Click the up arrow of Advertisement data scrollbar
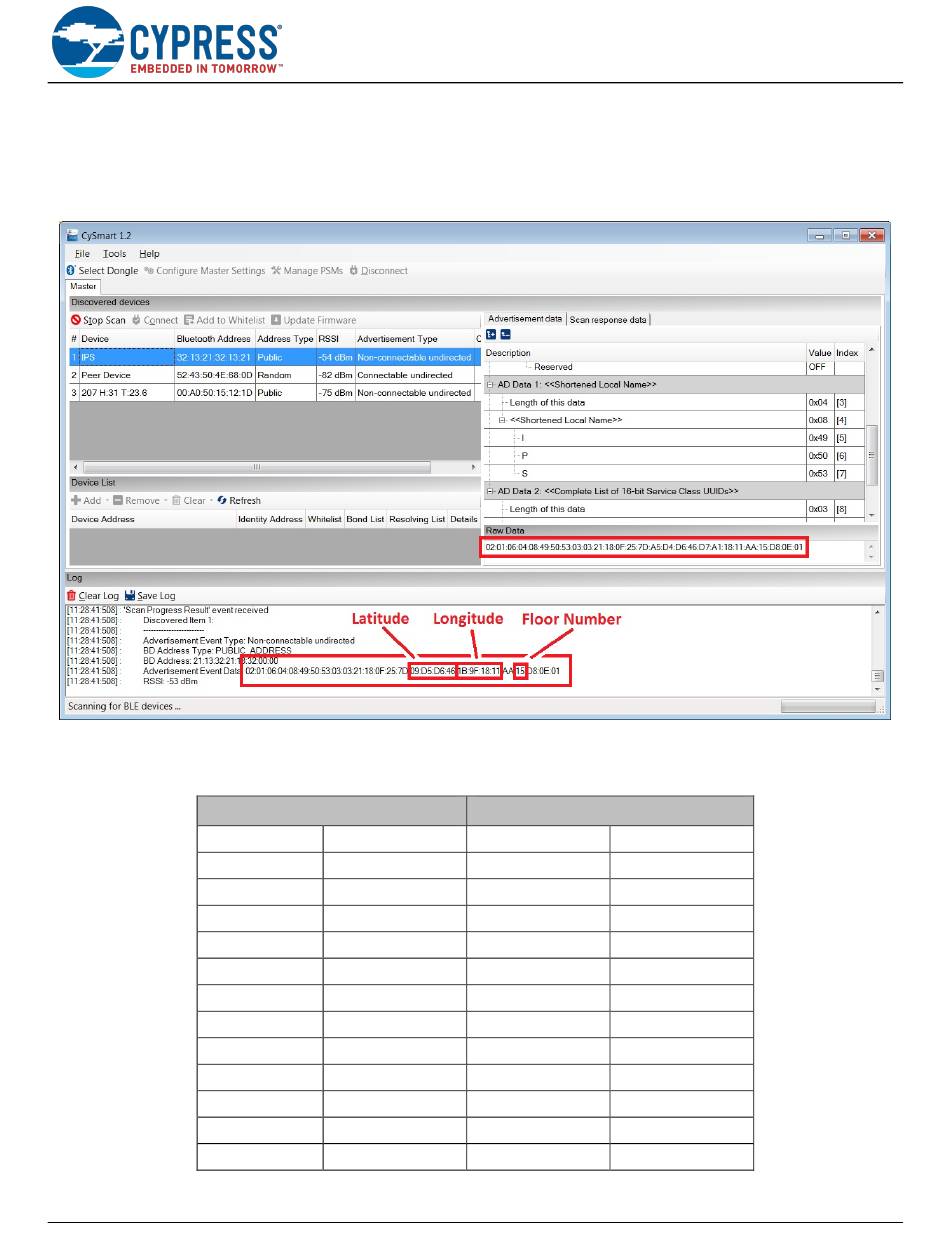The width and height of the screenshot is (950, 1254). (x=871, y=350)
